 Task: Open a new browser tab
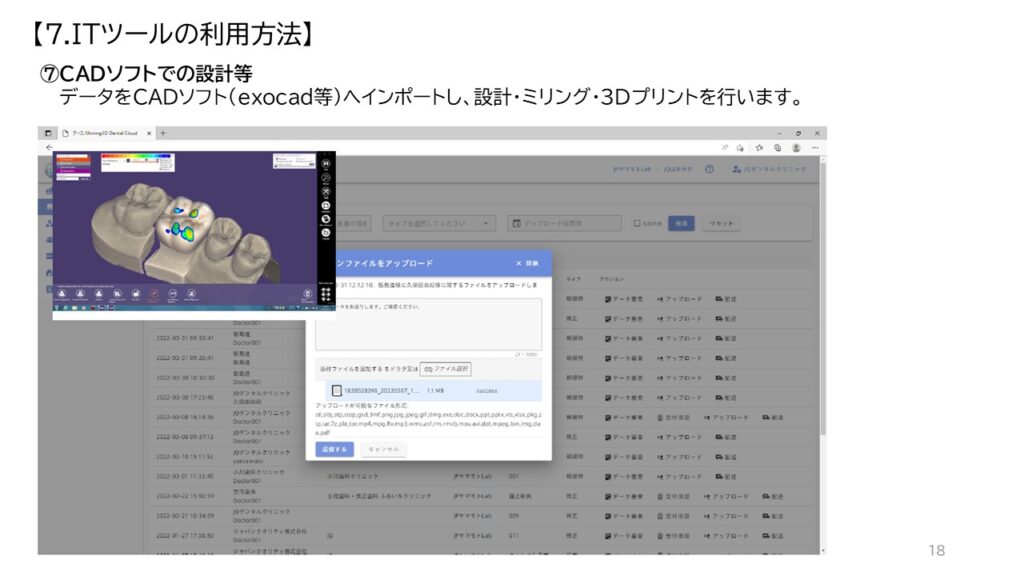pos(163,133)
